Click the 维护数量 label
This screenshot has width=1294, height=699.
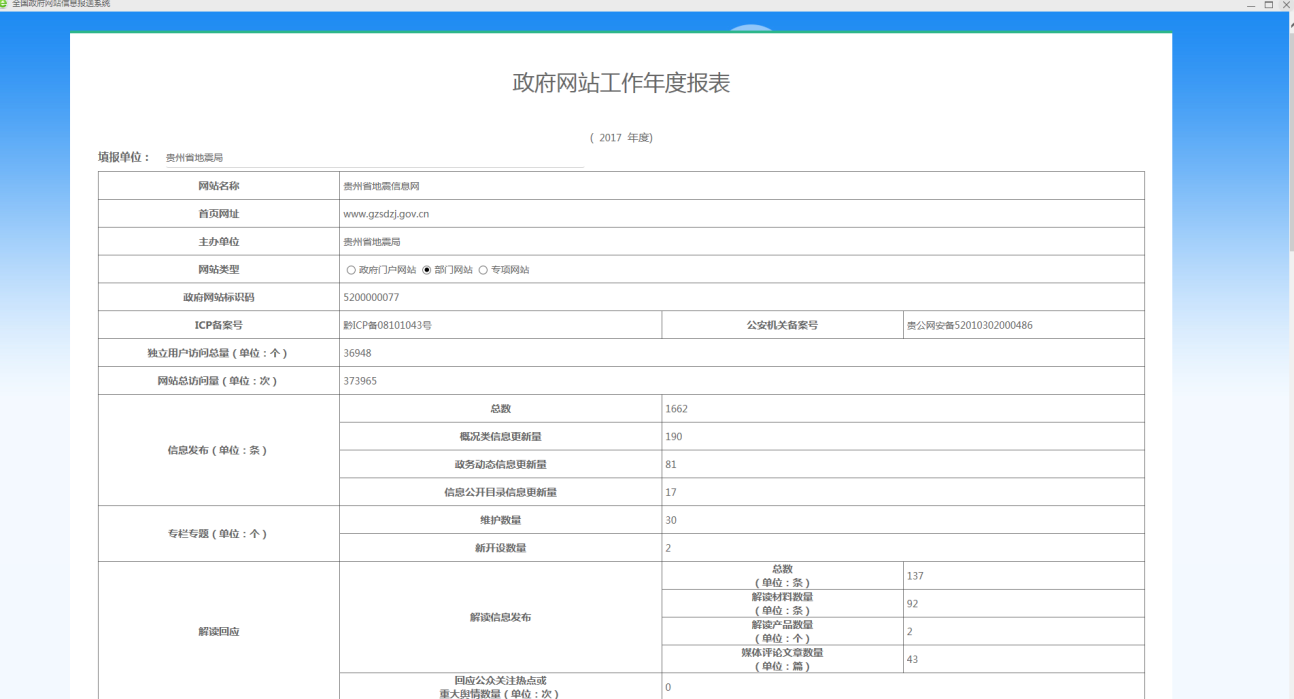coord(500,520)
